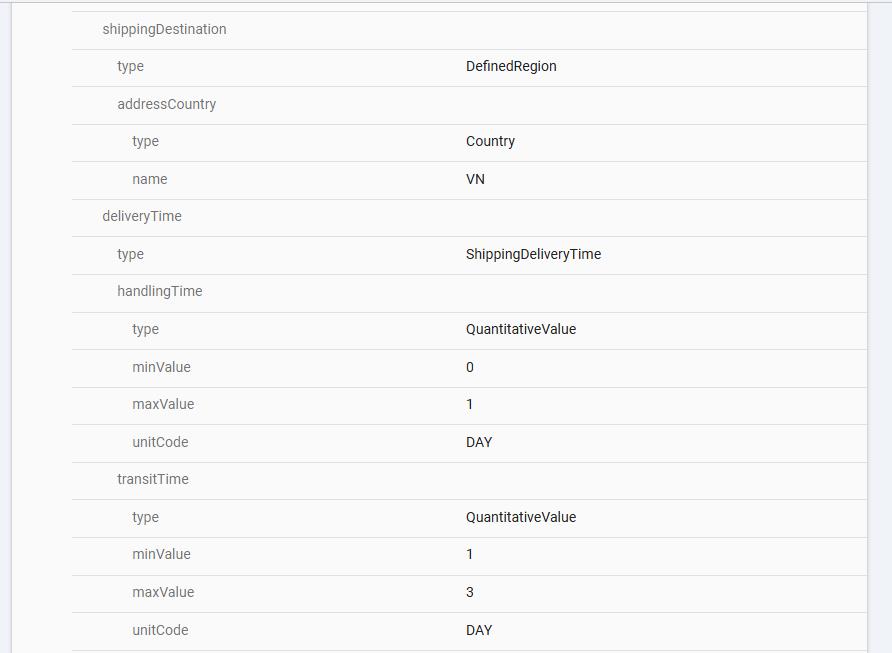The height and width of the screenshot is (653, 892).
Task: Select the Country type value
Action: (490, 141)
